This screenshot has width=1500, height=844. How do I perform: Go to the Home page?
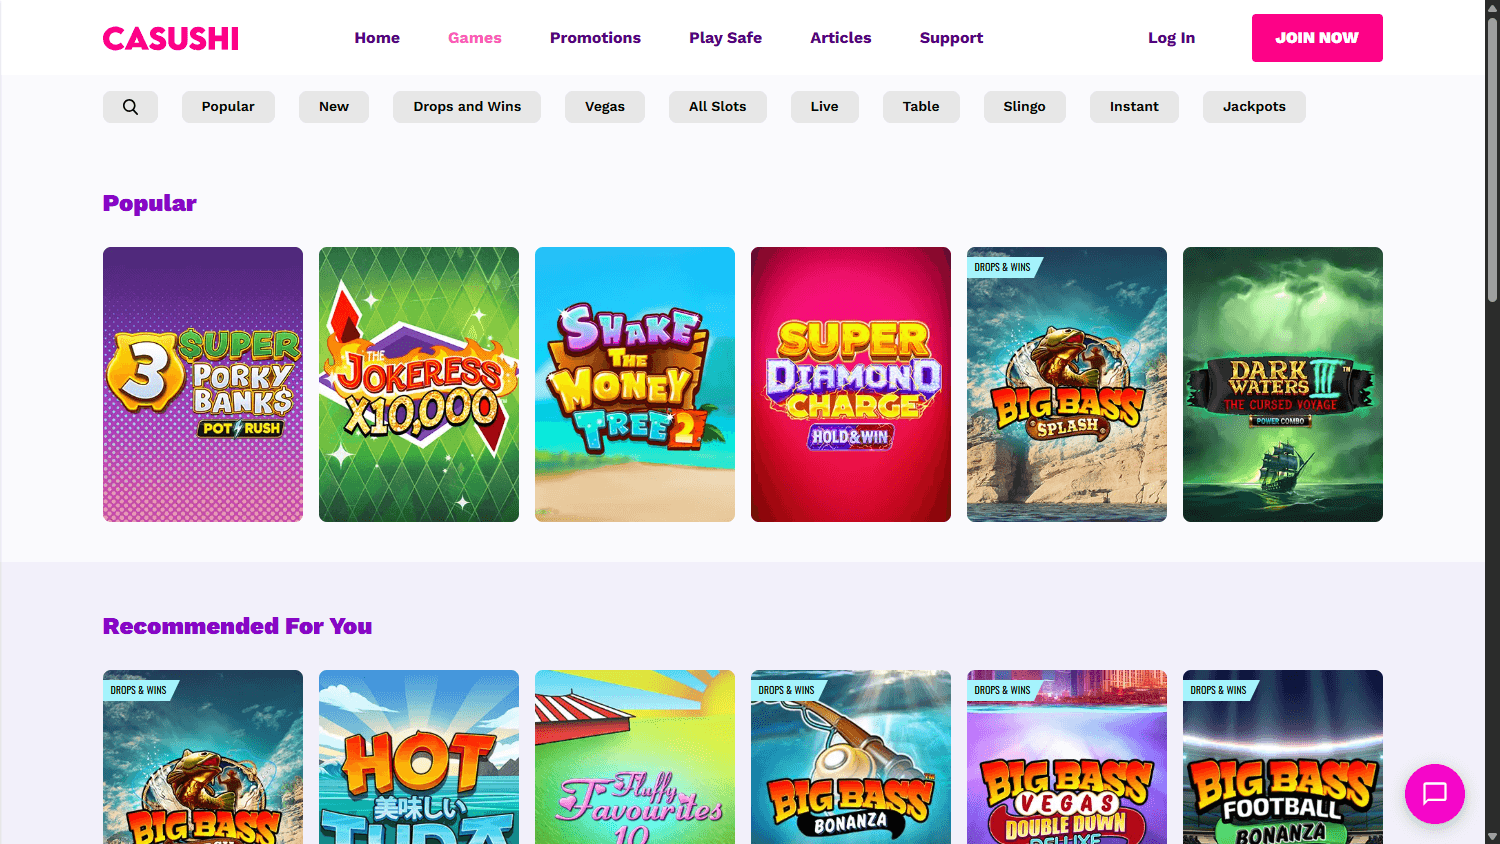point(377,38)
